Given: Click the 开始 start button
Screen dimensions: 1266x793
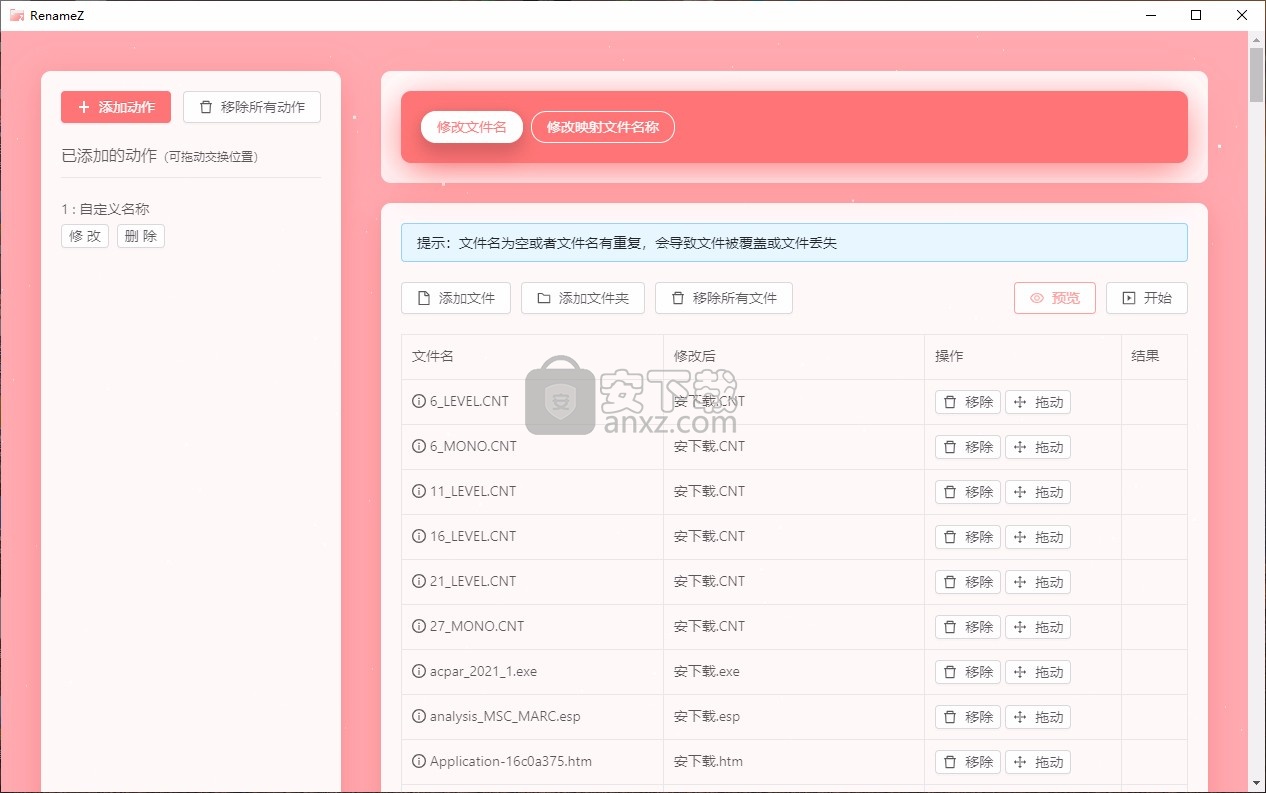Looking at the screenshot, I should point(1147,298).
